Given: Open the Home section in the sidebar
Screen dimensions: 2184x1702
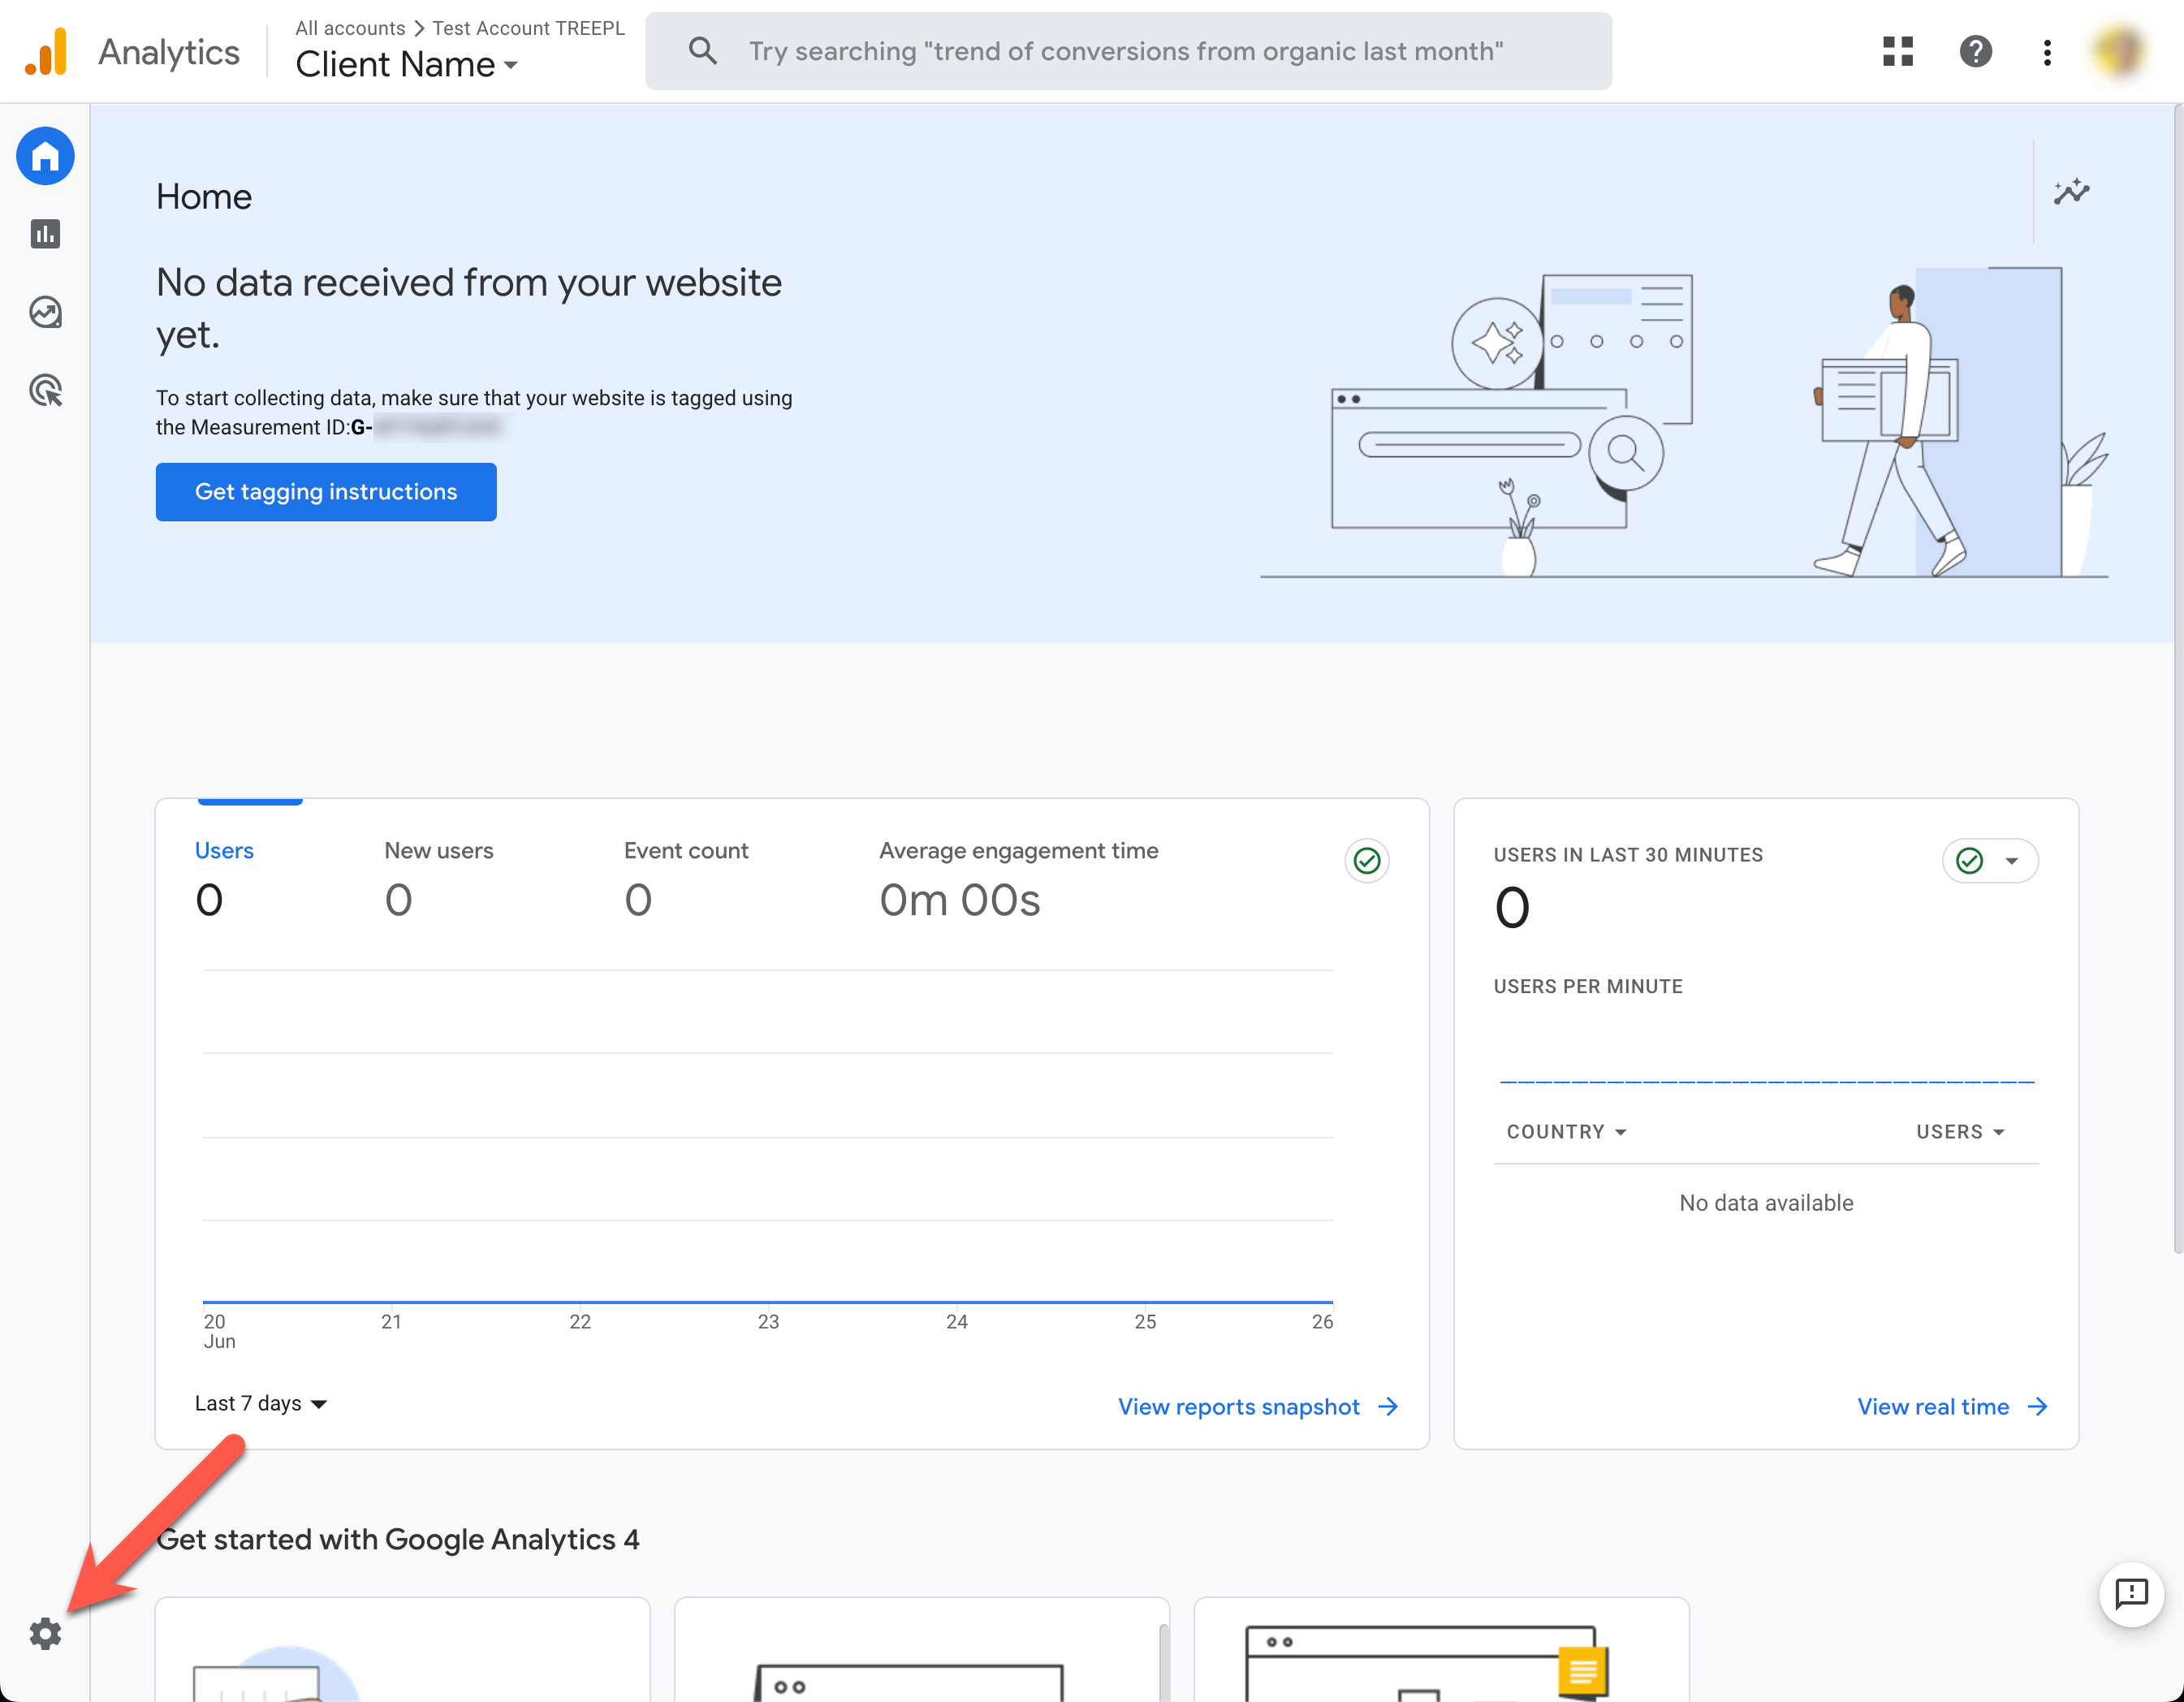Looking at the screenshot, I should [45, 156].
